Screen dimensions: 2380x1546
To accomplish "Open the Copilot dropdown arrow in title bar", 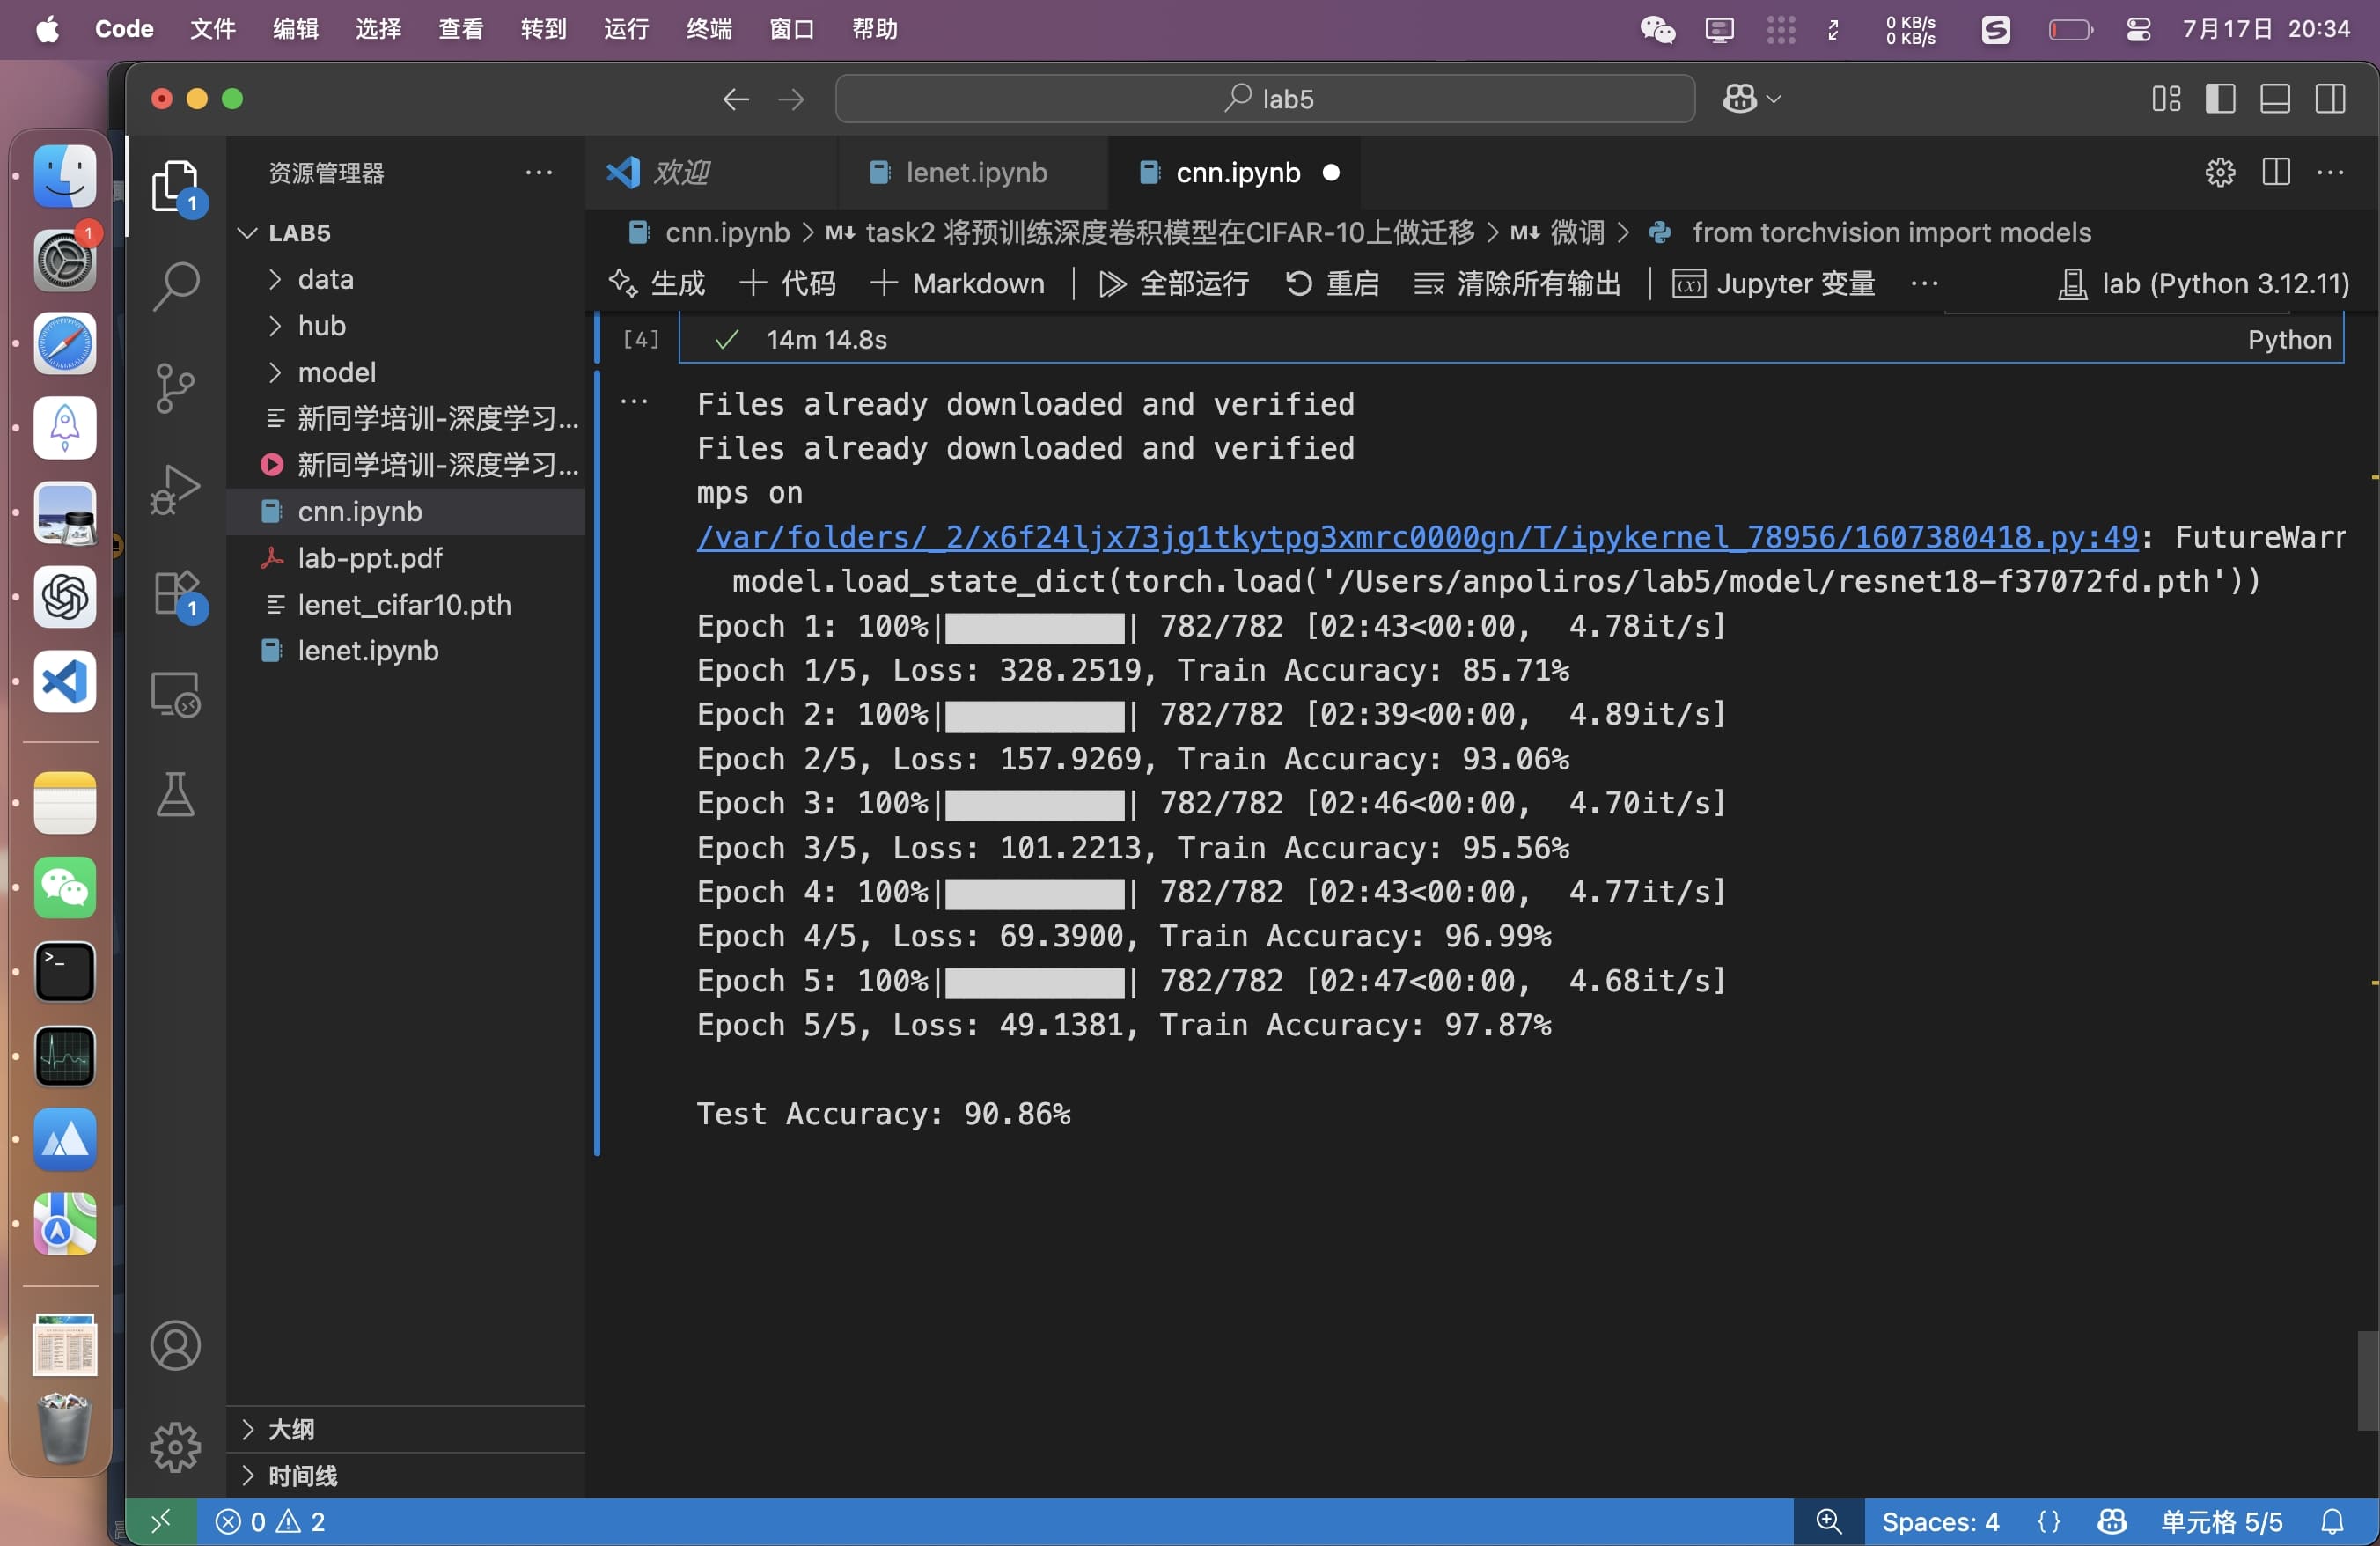I will coord(1774,99).
